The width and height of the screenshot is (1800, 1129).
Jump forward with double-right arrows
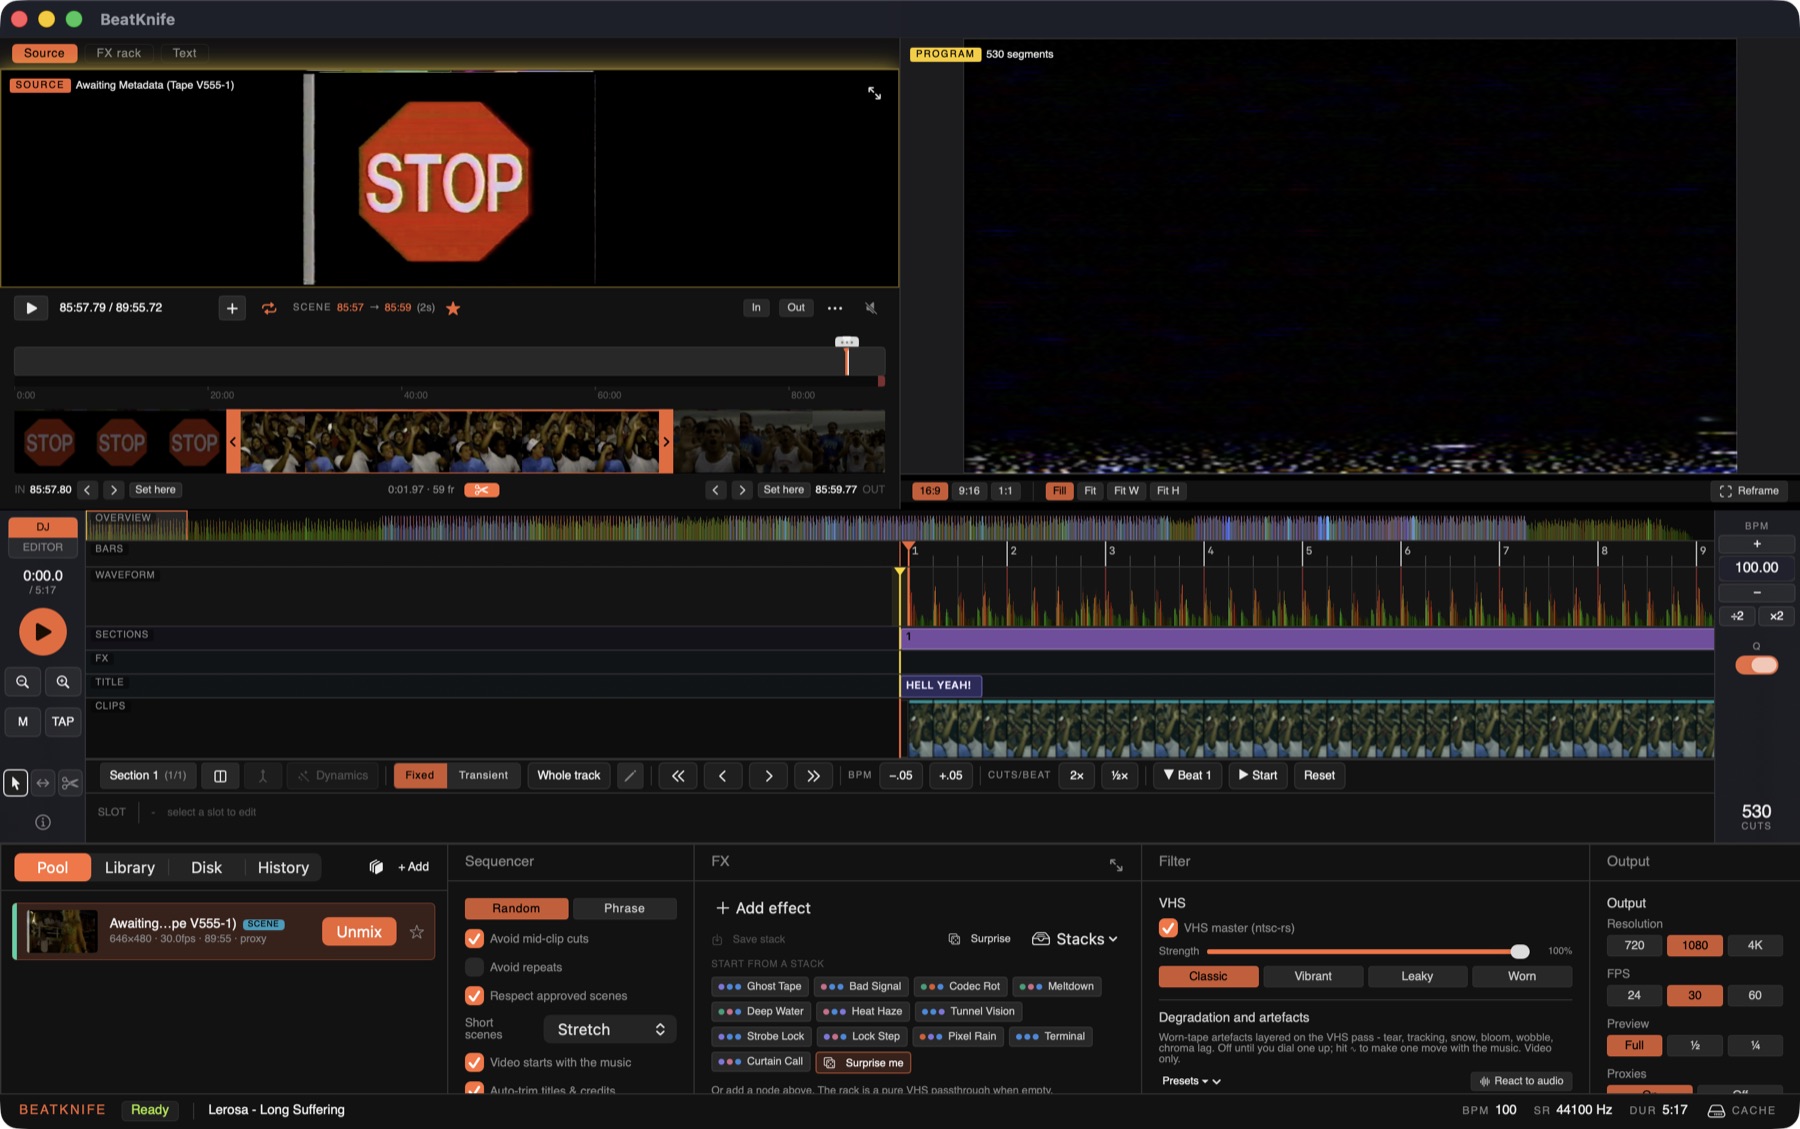[813, 775]
